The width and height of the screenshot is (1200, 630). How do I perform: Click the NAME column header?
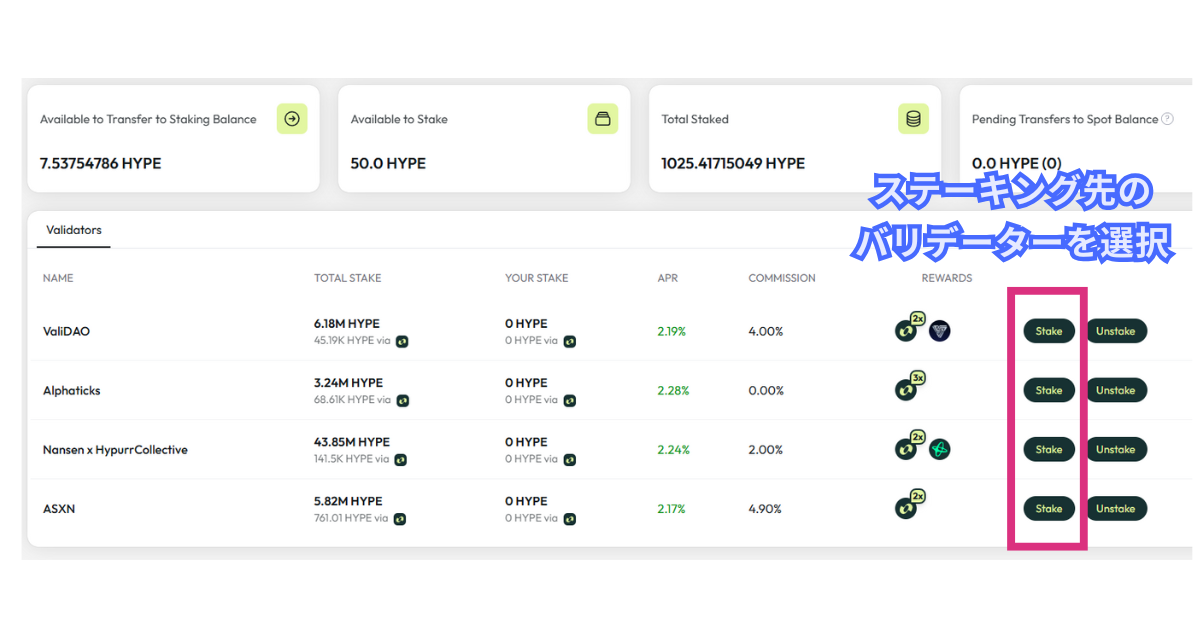coord(58,278)
